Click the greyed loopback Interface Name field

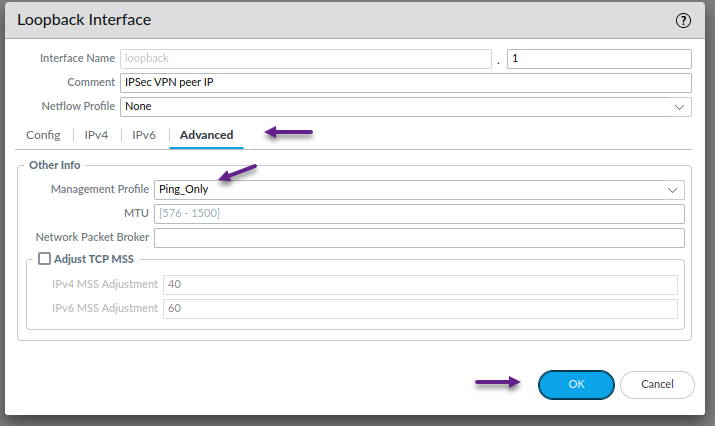[306, 59]
